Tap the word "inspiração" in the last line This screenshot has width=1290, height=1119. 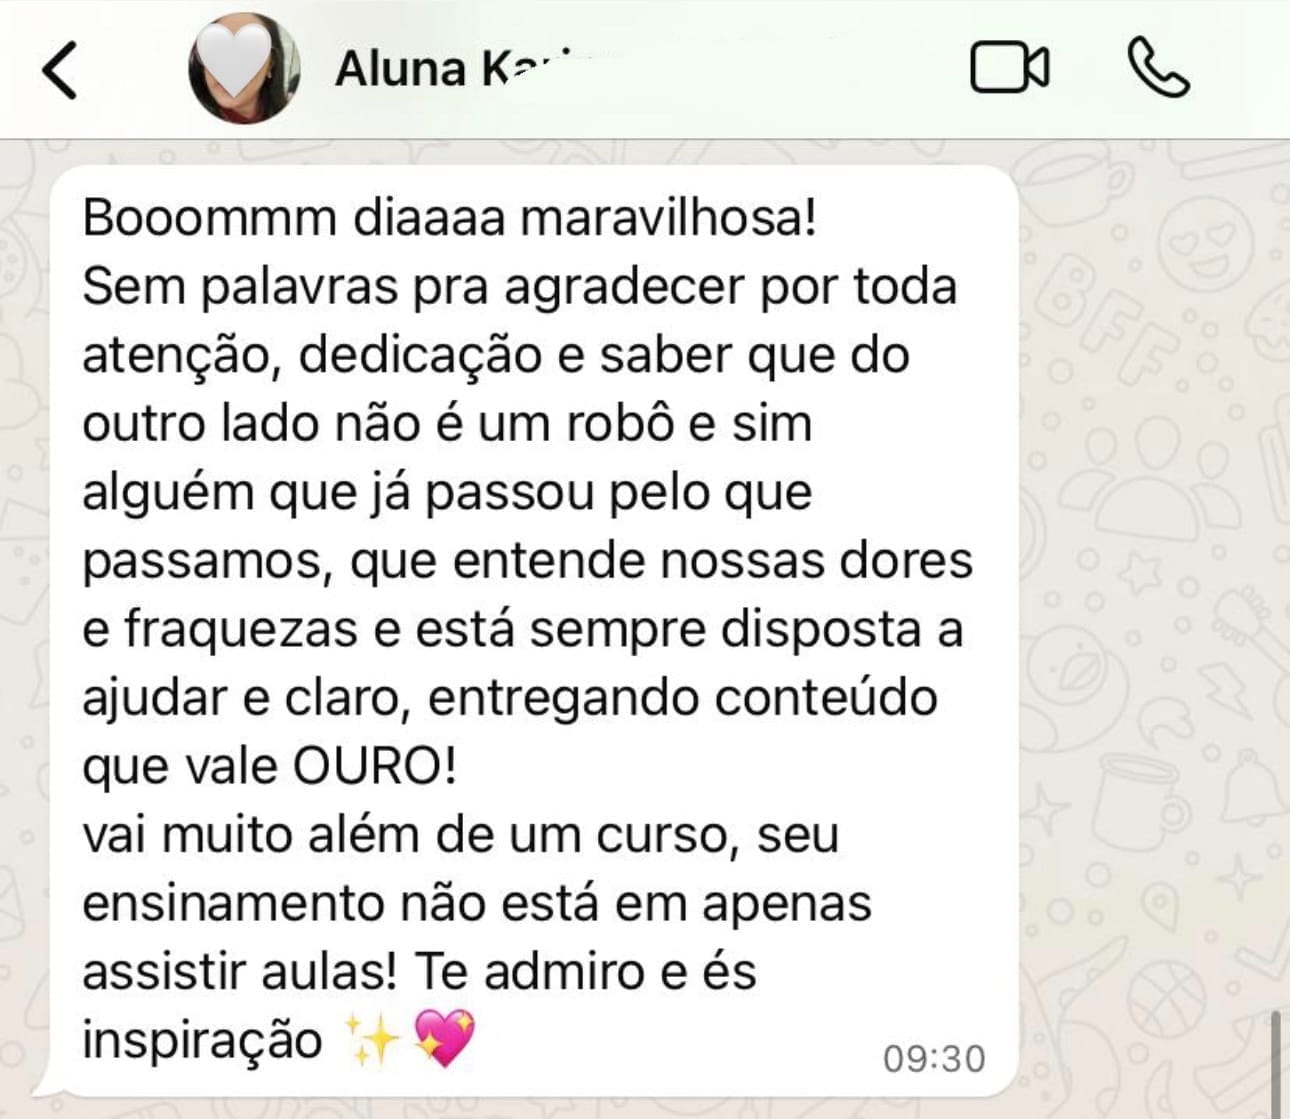pyautogui.click(x=202, y=1040)
